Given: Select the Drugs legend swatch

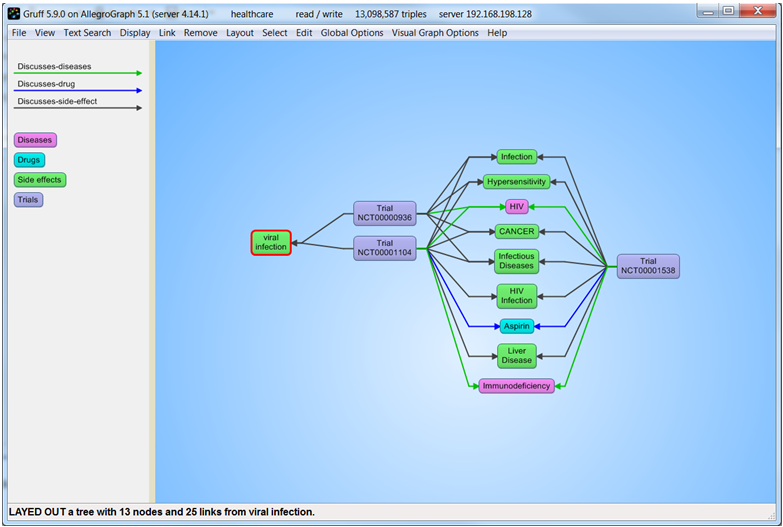Looking at the screenshot, I should (x=29, y=160).
